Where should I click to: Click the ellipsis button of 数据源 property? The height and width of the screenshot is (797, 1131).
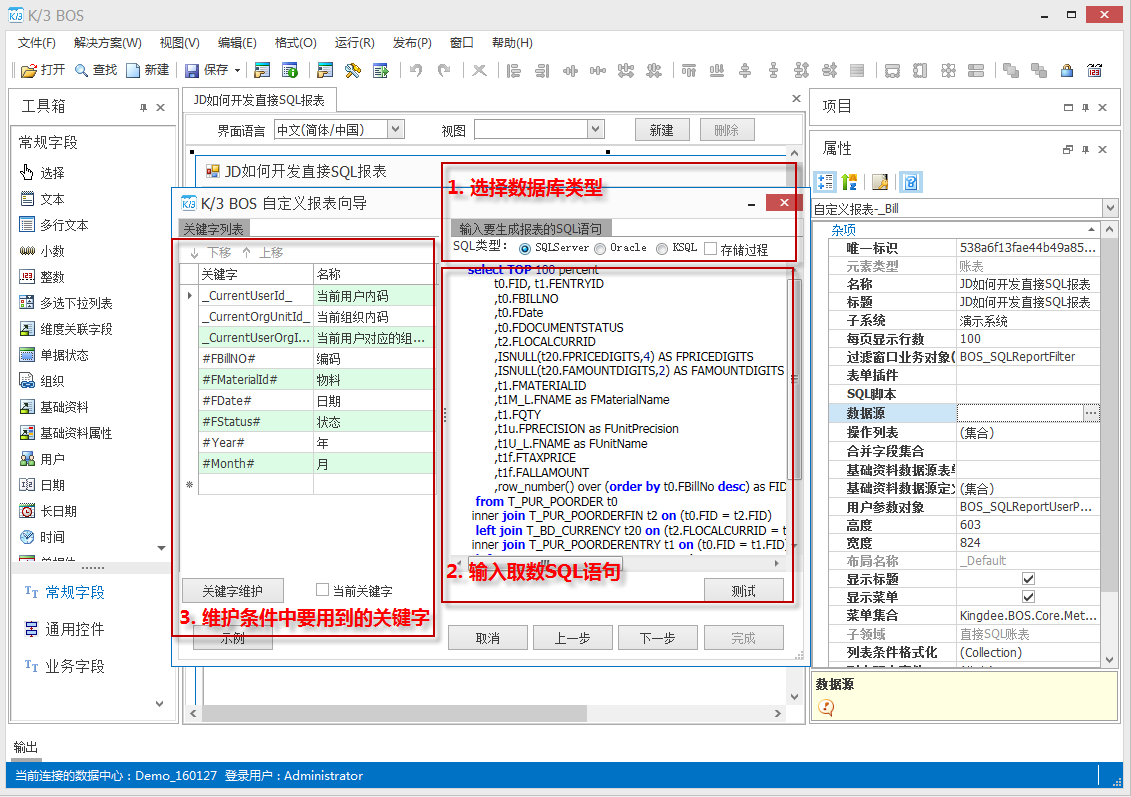point(1091,413)
